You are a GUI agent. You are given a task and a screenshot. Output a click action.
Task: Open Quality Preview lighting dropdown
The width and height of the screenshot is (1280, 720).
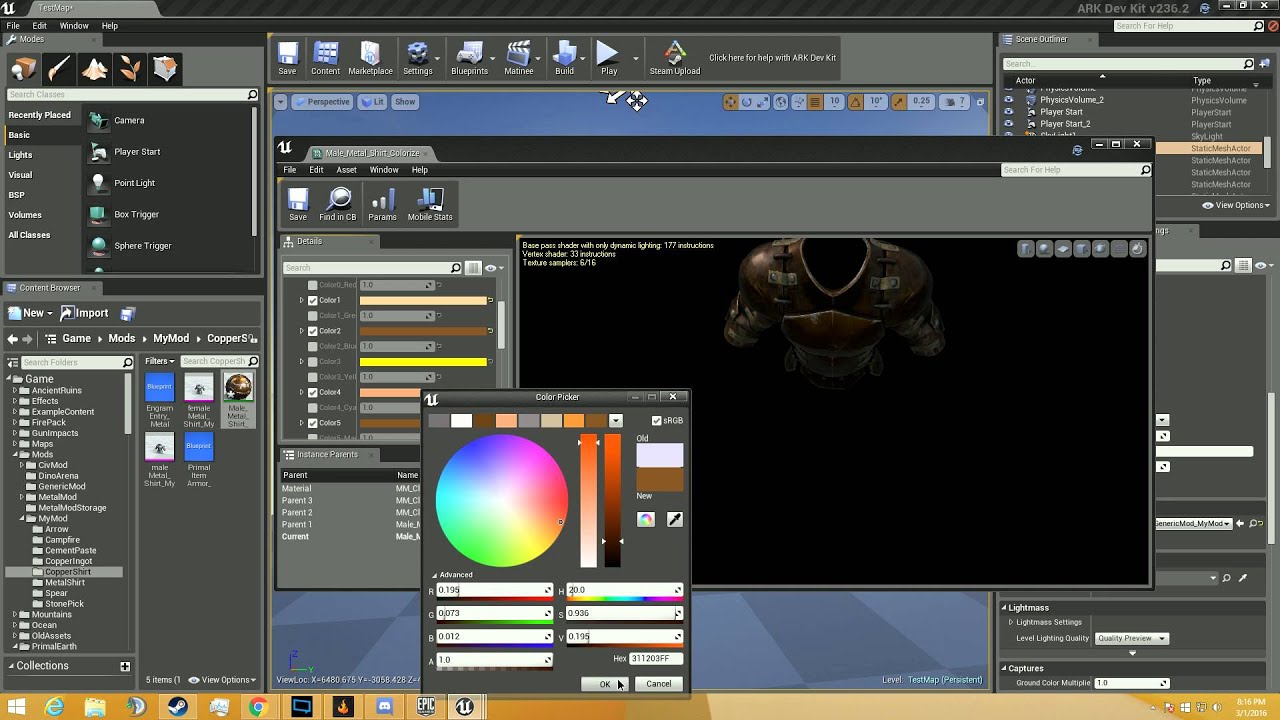click(1131, 638)
